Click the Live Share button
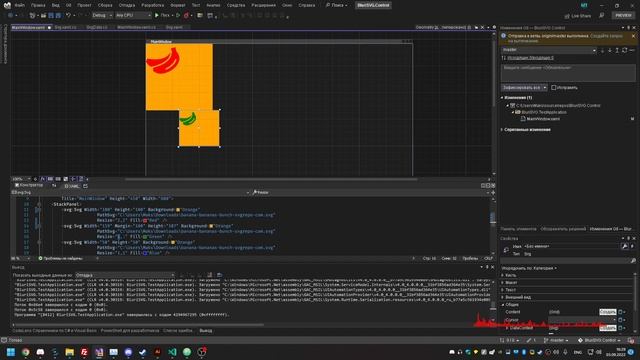Screen dimensions: 640x360 [x=578, y=16]
